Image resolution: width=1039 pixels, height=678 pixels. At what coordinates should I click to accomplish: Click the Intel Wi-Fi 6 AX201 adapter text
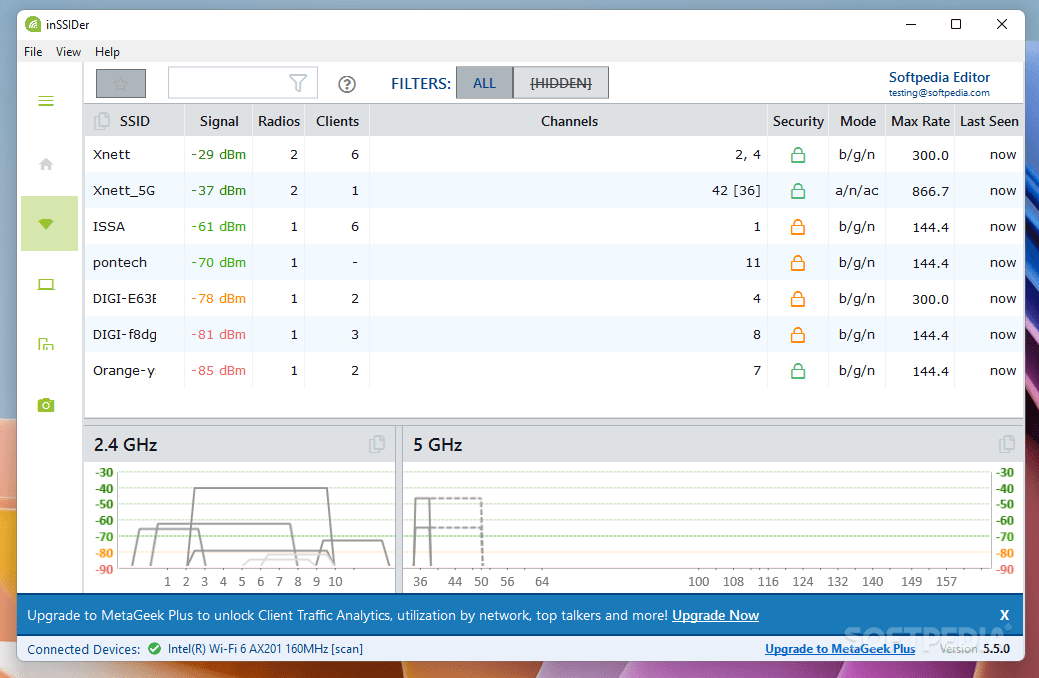[265, 649]
